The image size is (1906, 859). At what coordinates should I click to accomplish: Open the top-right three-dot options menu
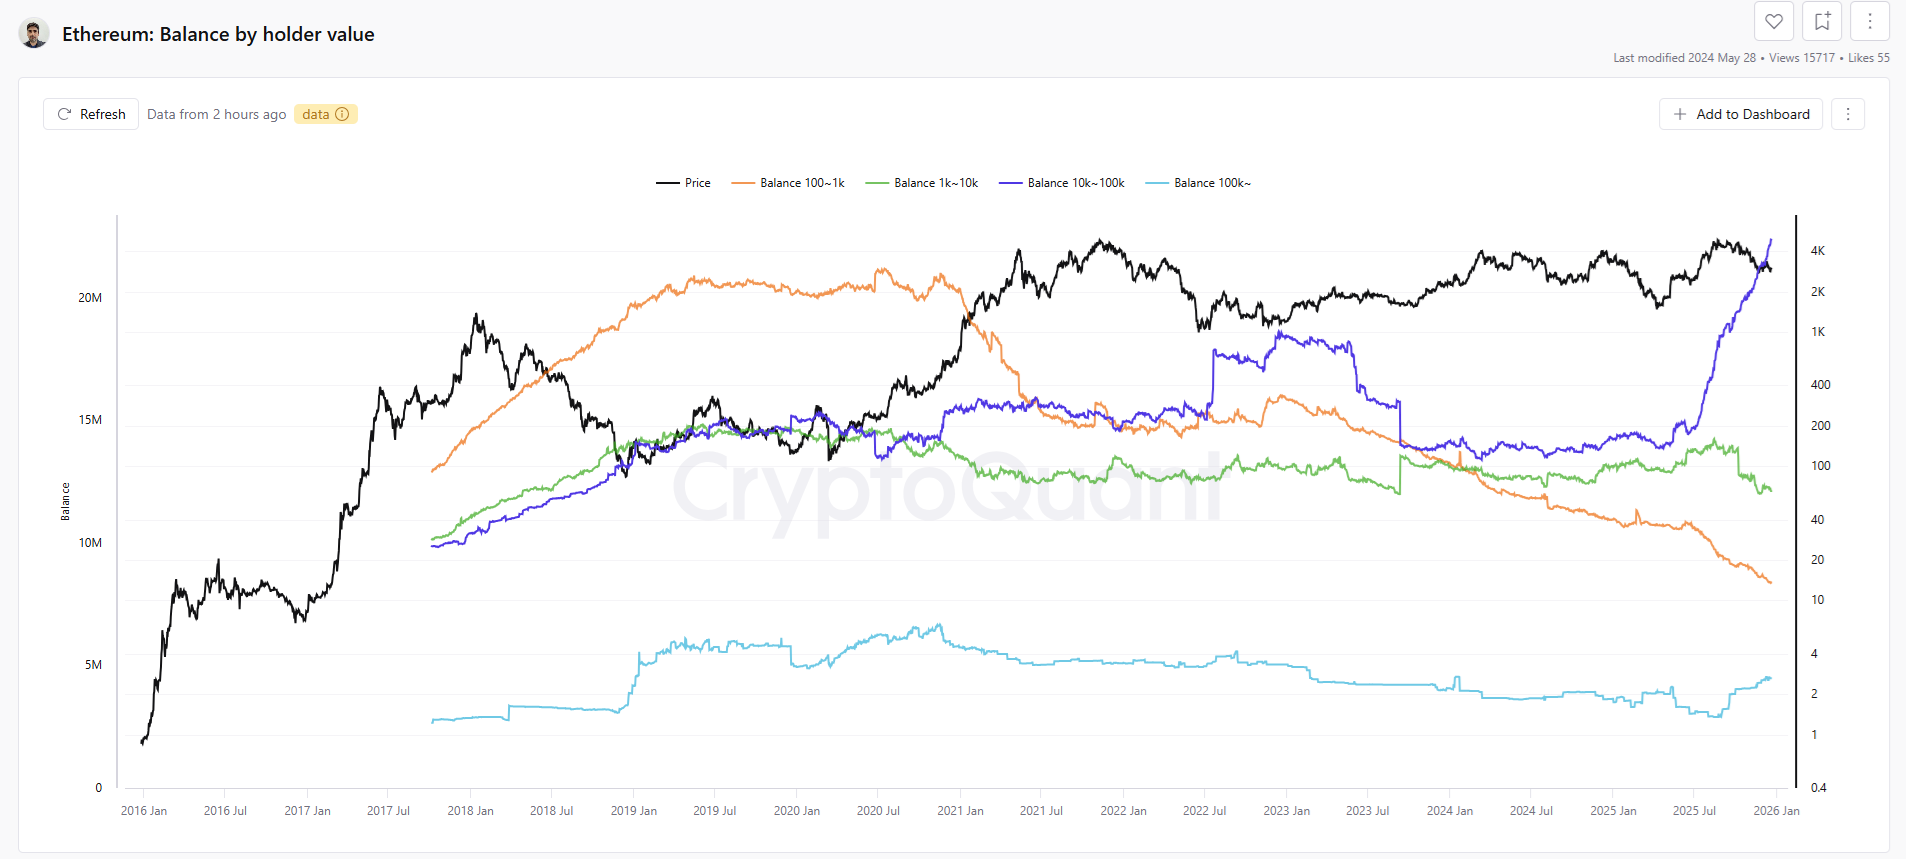coord(1869,21)
